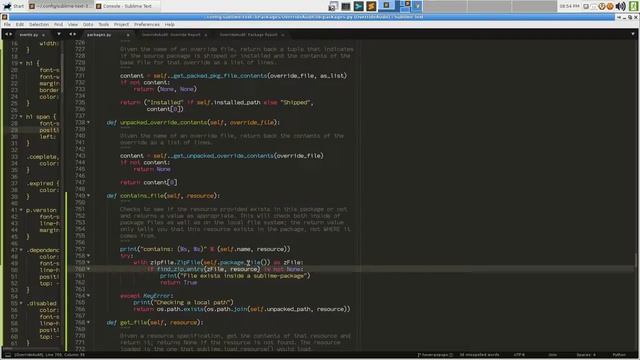The width and height of the screenshot is (640, 360).
Task: Collapse the h1 span block at line 27
Action: pyautogui.click(x=21, y=117)
